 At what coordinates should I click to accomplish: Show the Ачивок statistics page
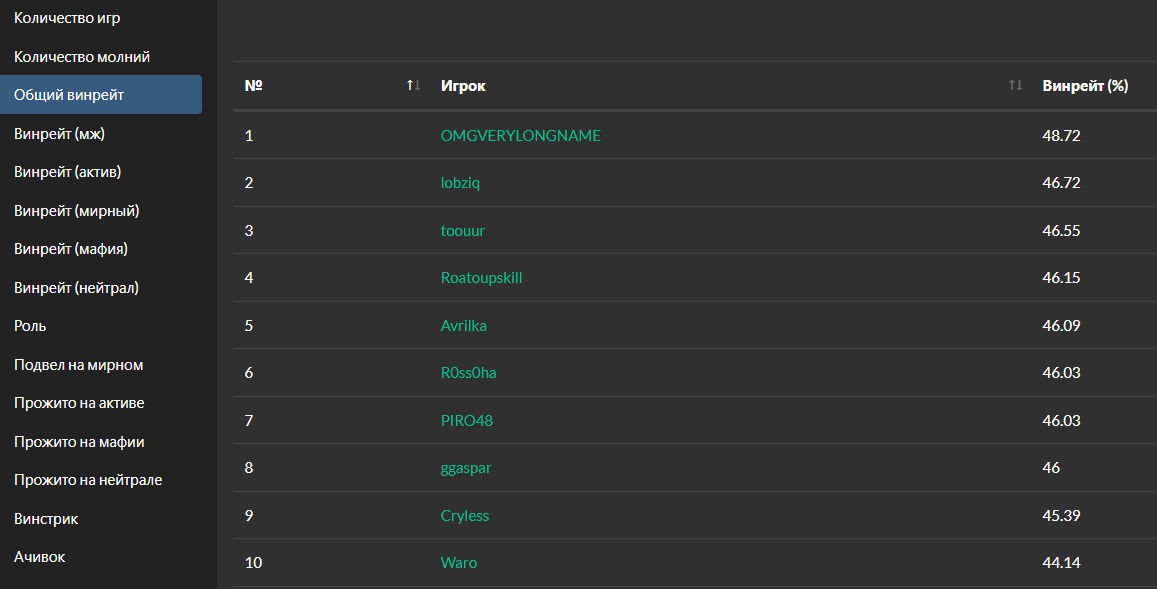[40, 557]
